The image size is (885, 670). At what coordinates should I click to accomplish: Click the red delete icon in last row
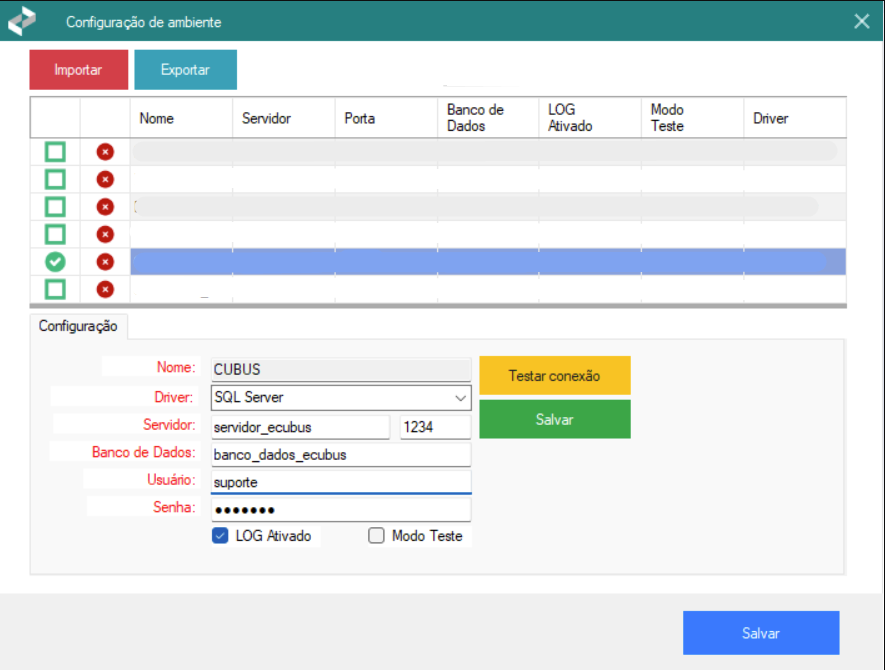pos(105,289)
